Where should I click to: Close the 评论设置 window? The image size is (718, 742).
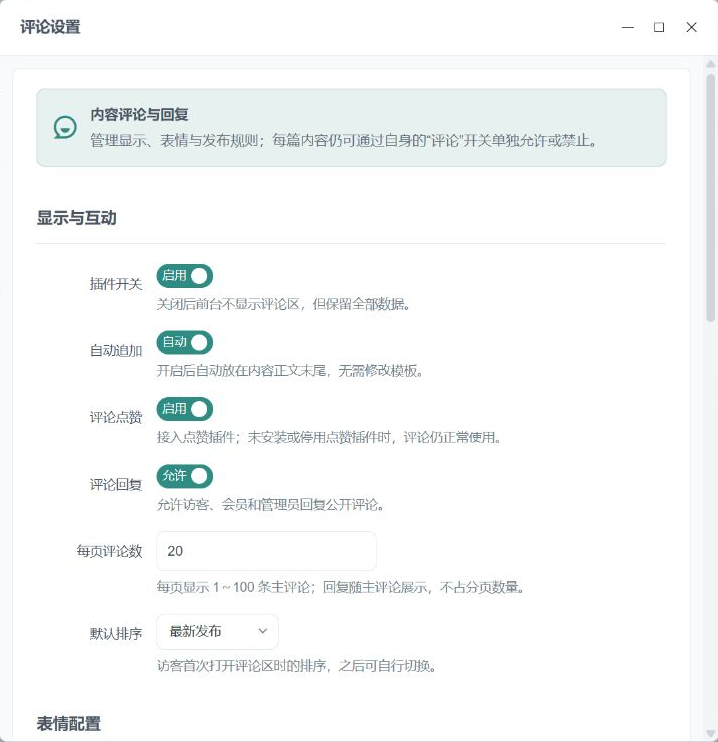click(691, 27)
